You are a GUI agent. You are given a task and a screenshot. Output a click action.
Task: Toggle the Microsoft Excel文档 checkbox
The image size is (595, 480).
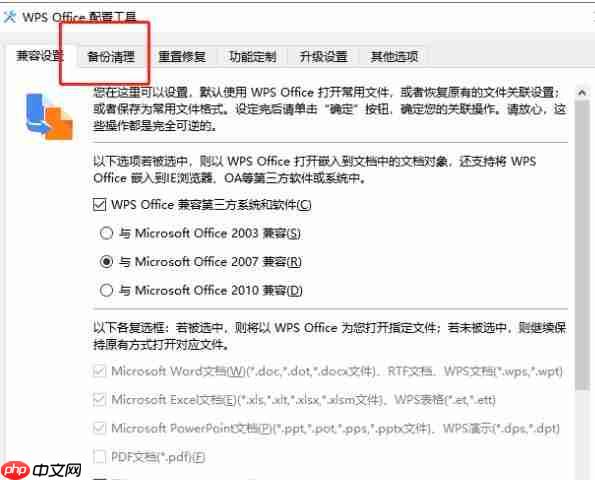[99, 400]
